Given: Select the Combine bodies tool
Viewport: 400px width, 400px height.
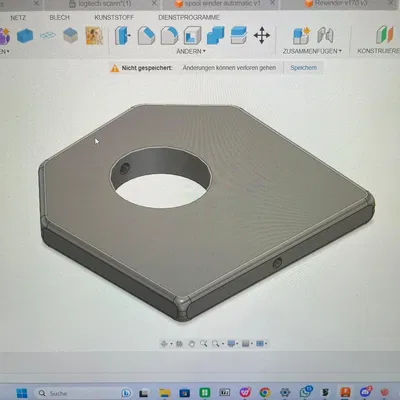Looking at the screenshot, I should click(215, 36).
